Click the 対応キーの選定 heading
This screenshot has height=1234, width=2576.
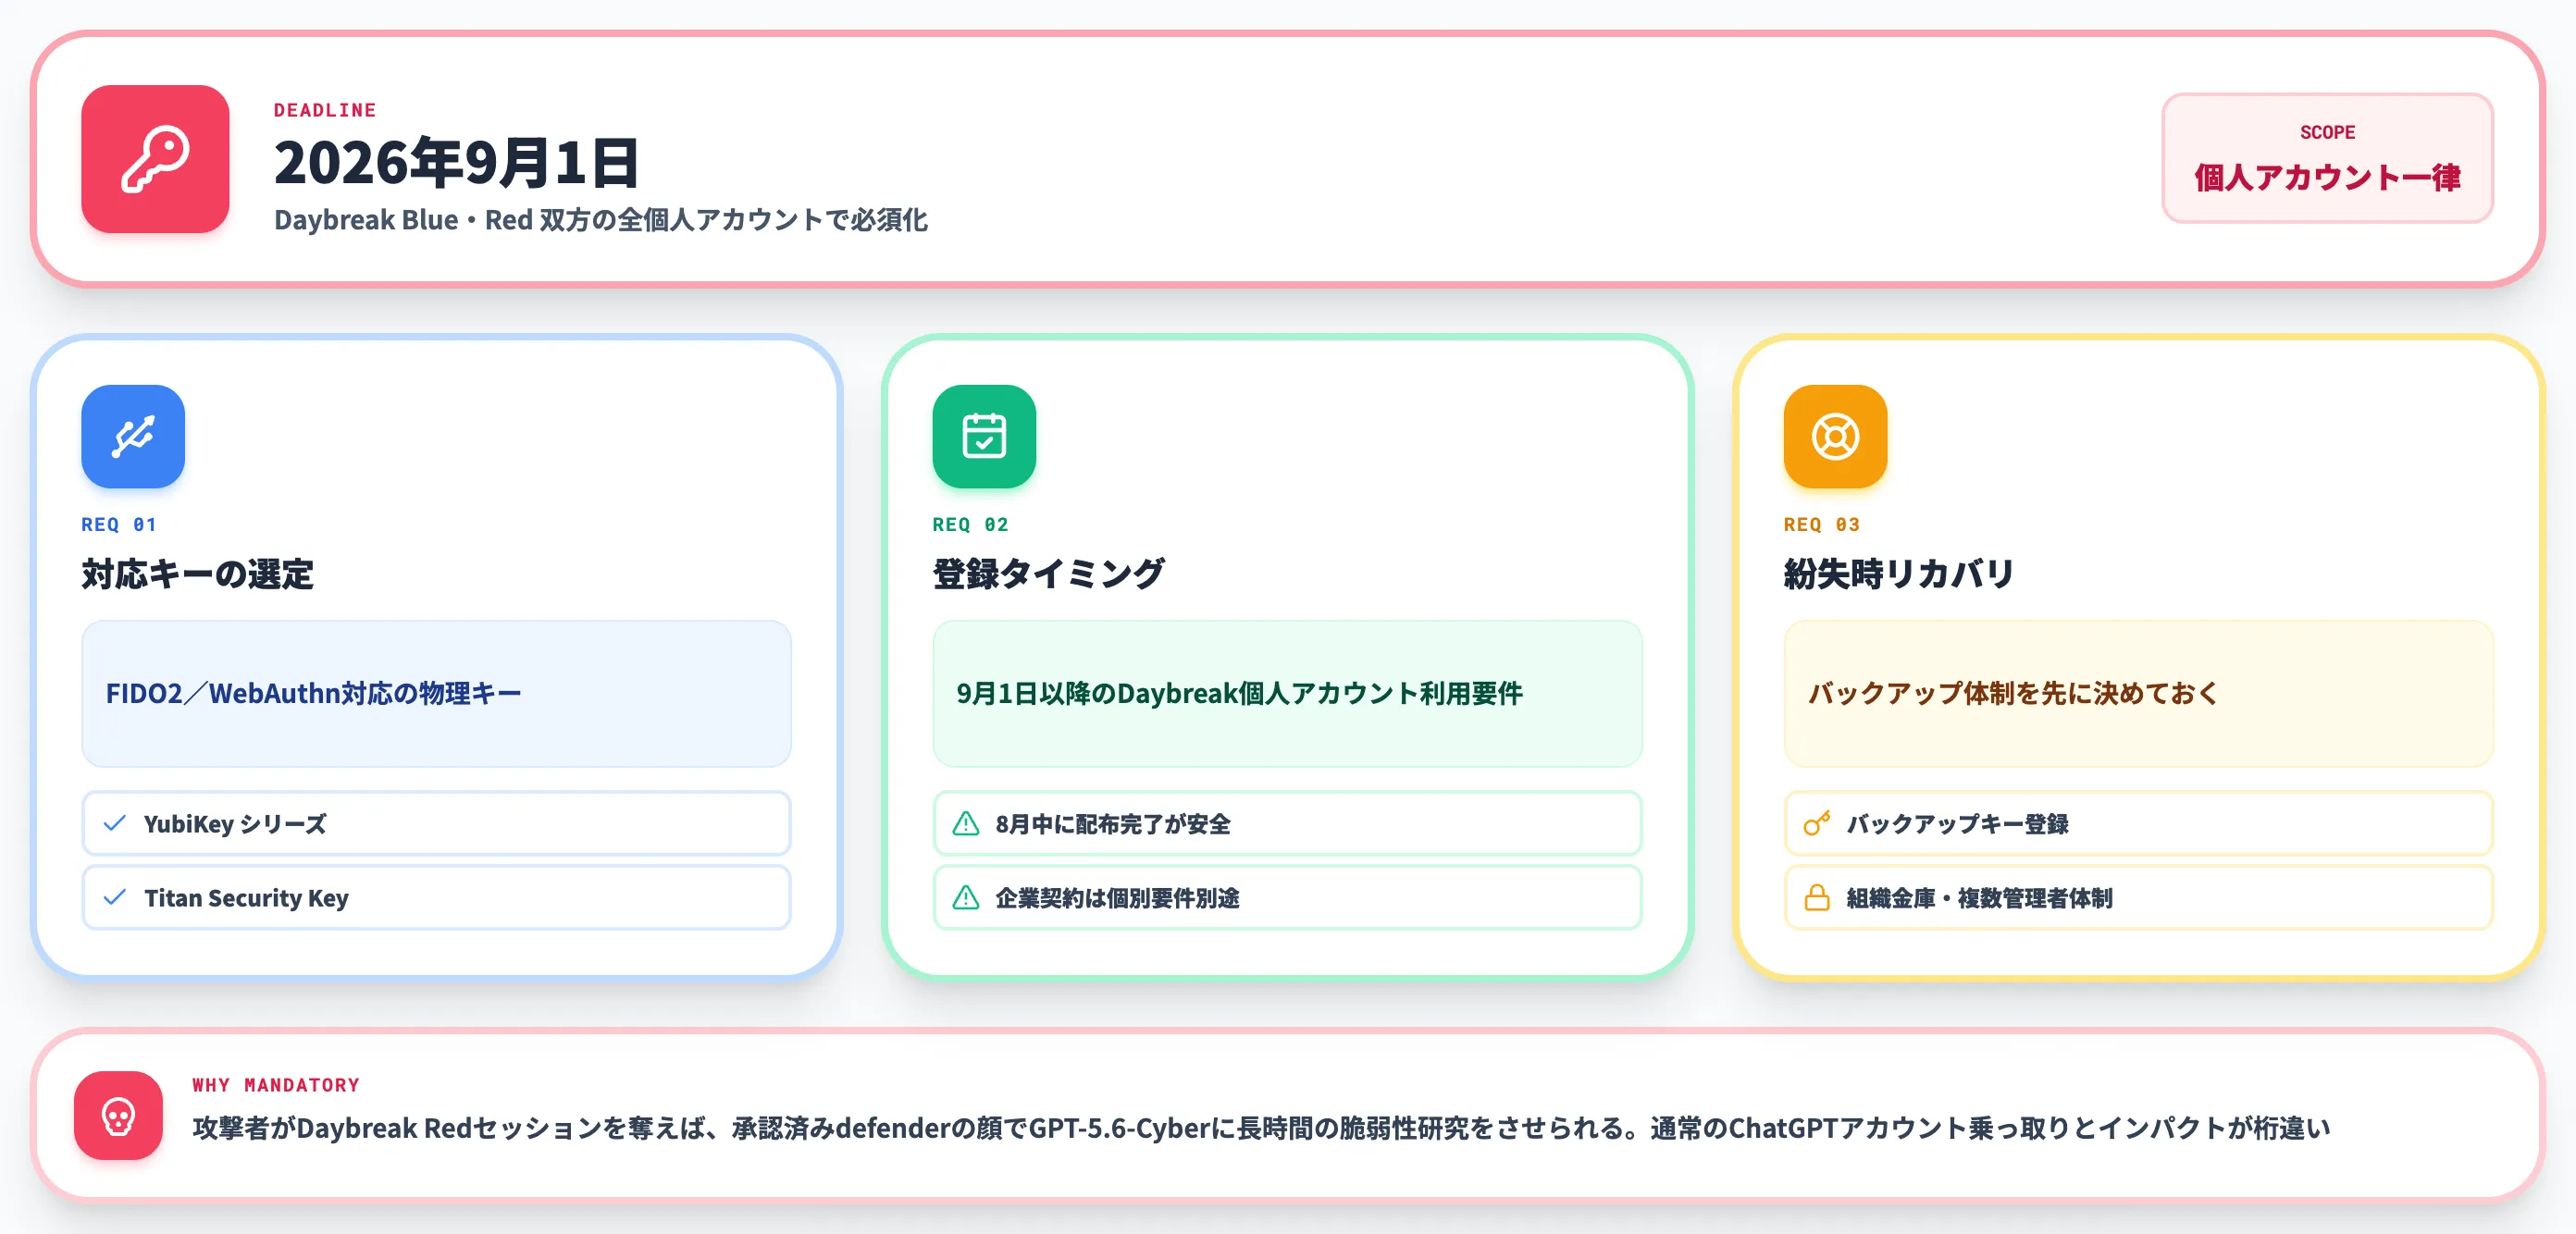click(197, 574)
